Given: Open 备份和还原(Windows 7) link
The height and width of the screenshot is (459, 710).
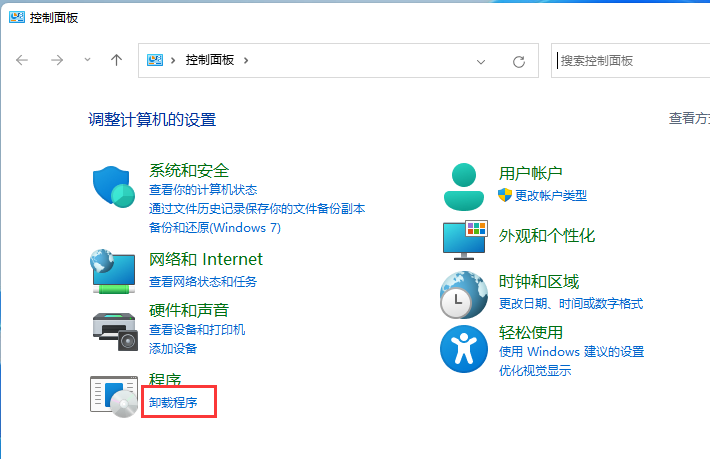Looking at the screenshot, I should pyautogui.click(x=215, y=228).
